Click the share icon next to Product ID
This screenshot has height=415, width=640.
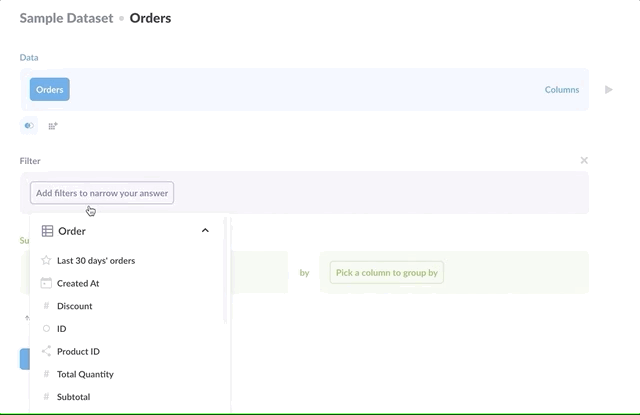pyautogui.click(x=46, y=352)
